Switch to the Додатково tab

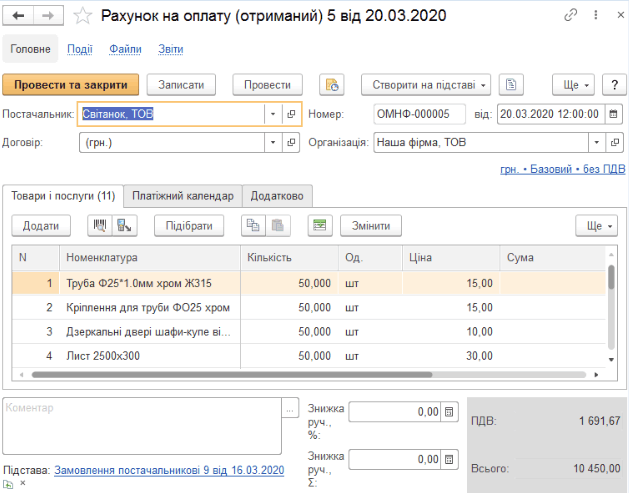coord(277,196)
